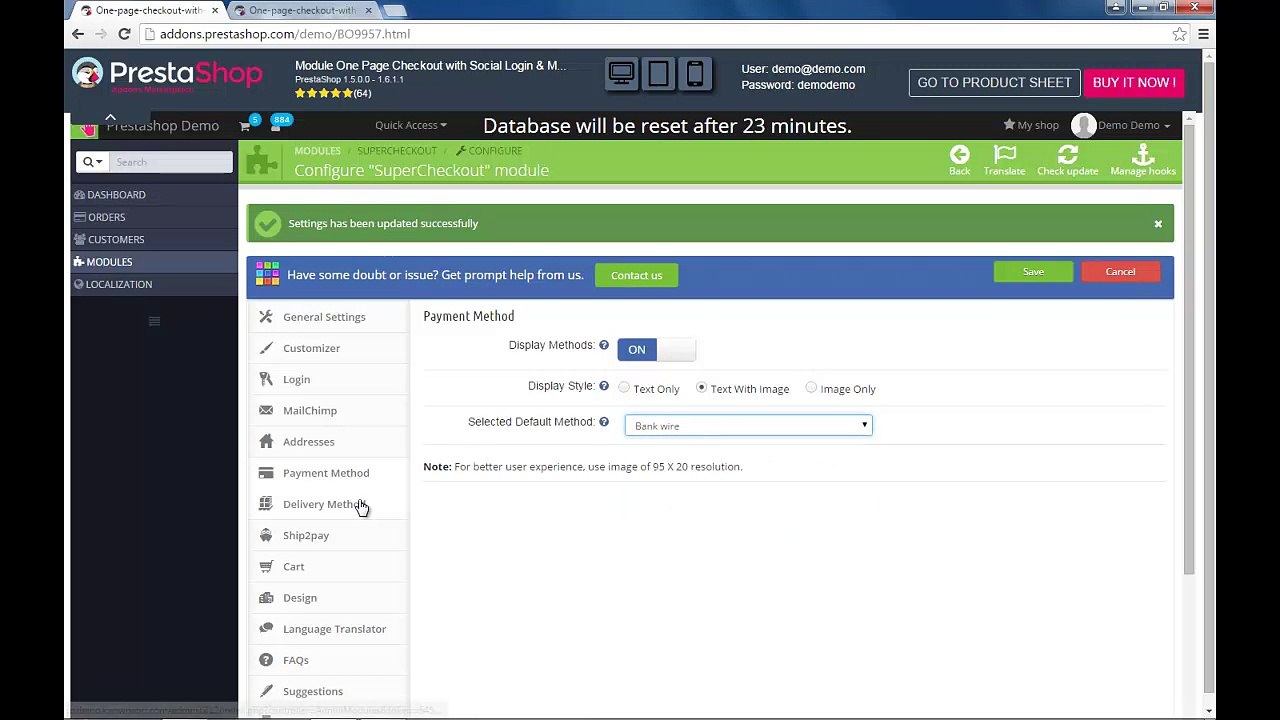Image resolution: width=1280 pixels, height=720 pixels.
Task: Select the Text With Image display style
Action: pyautogui.click(x=701, y=388)
